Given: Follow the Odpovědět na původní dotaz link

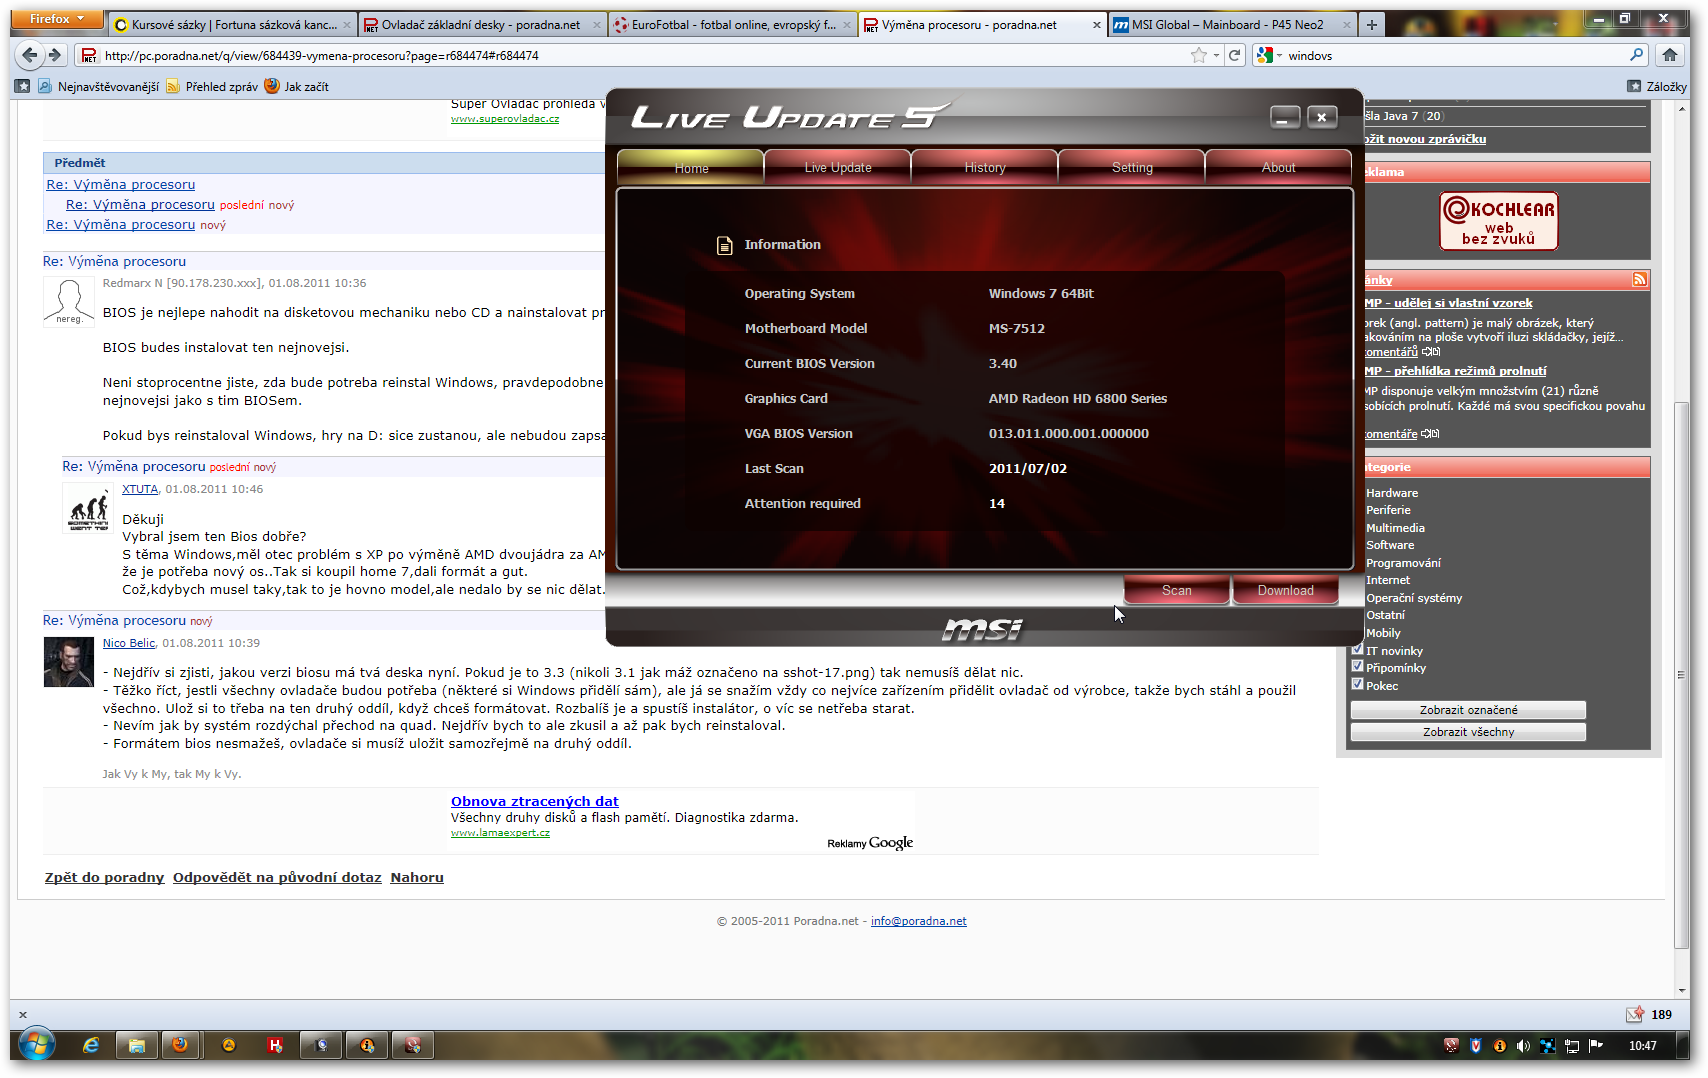Looking at the screenshot, I should 277,877.
